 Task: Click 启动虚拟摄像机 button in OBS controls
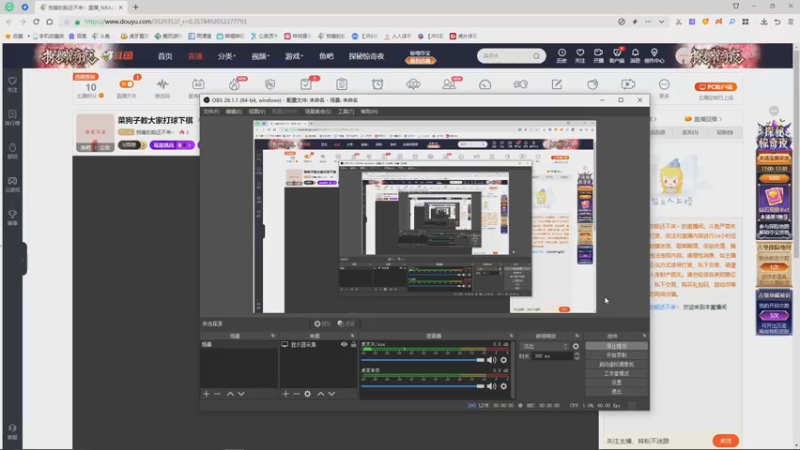[616, 364]
